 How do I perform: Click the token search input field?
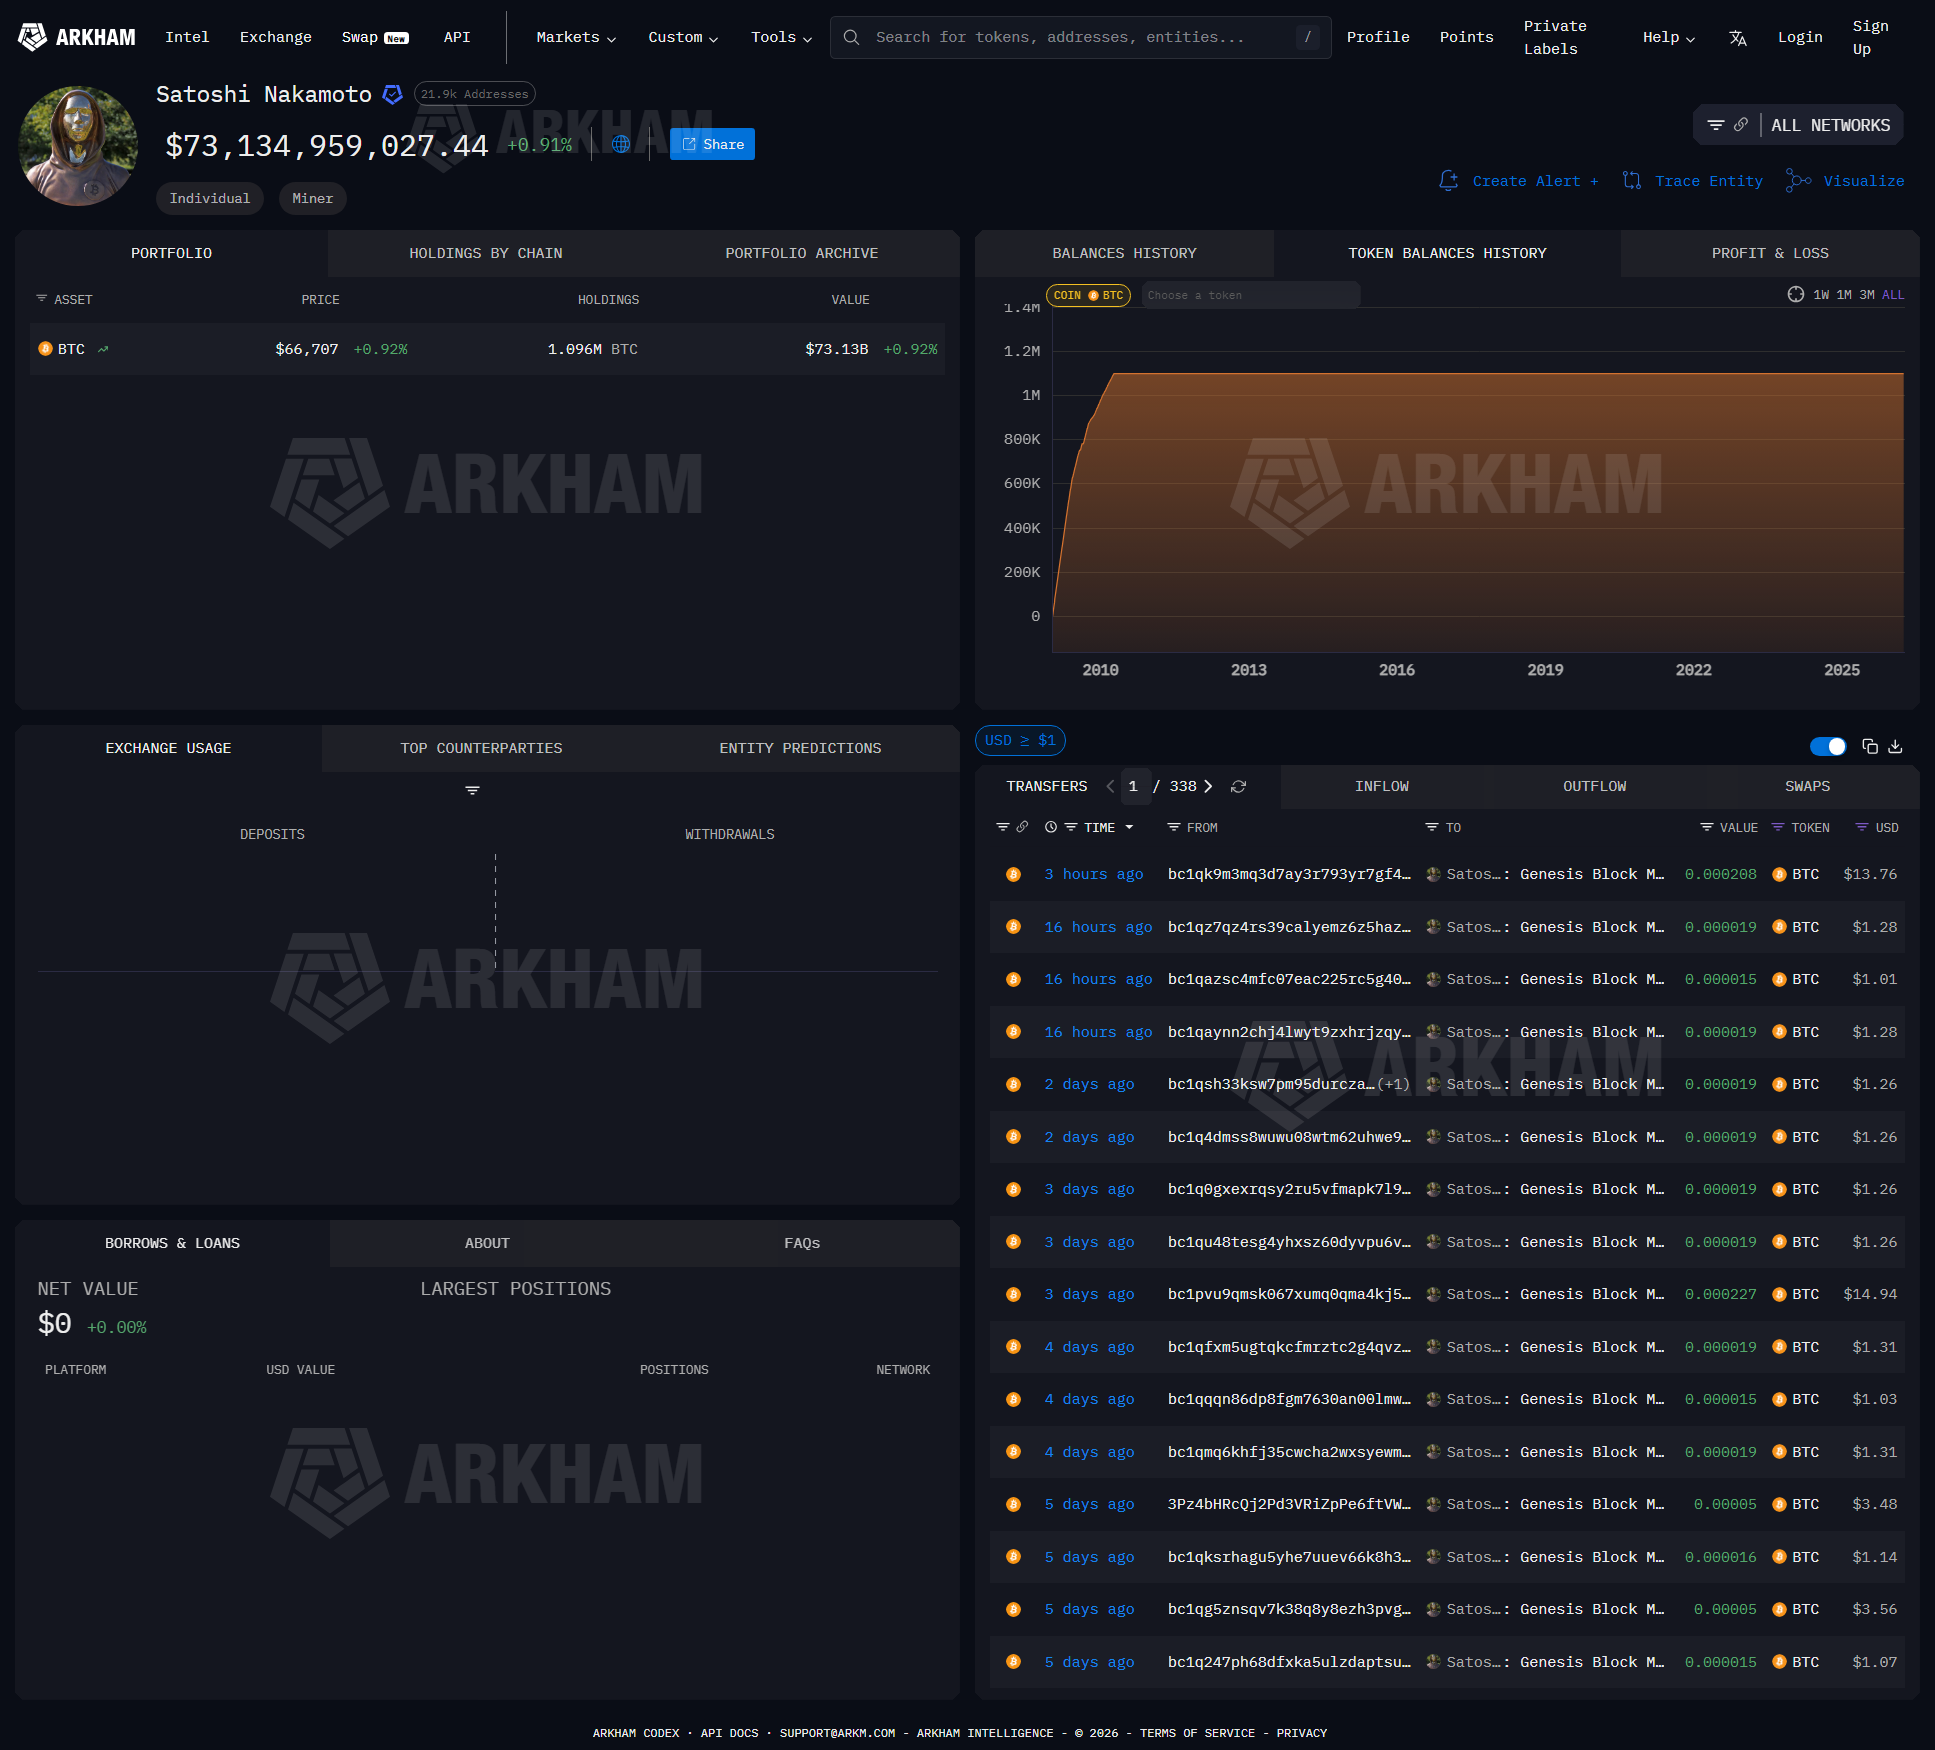tap(1250, 295)
